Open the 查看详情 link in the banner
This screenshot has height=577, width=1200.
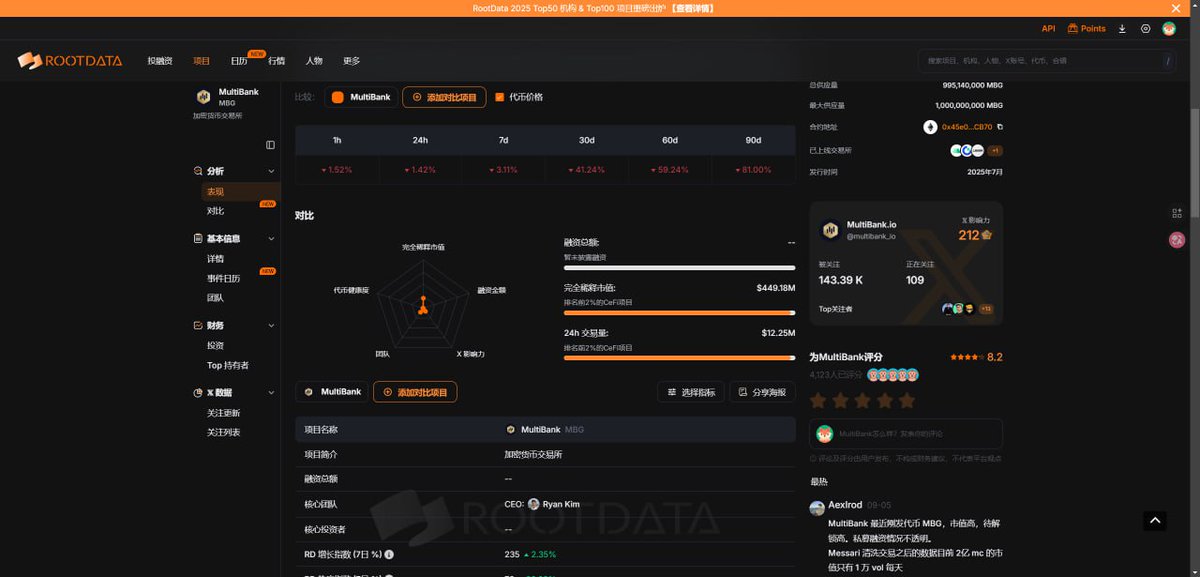coord(691,8)
